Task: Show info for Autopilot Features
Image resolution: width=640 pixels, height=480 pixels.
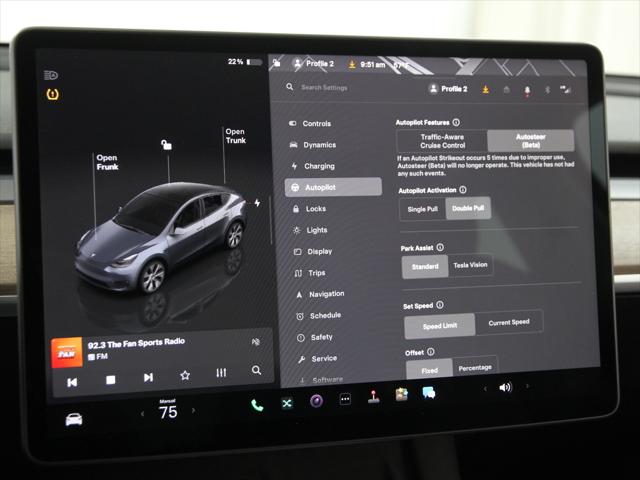Action: [x=456, y=122]
